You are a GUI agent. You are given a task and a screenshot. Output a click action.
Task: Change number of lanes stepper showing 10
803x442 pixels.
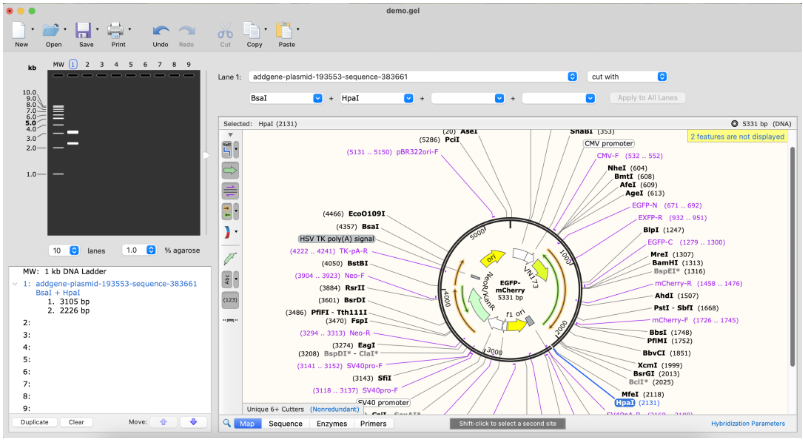pyautogui.click(x=74, y=250)
